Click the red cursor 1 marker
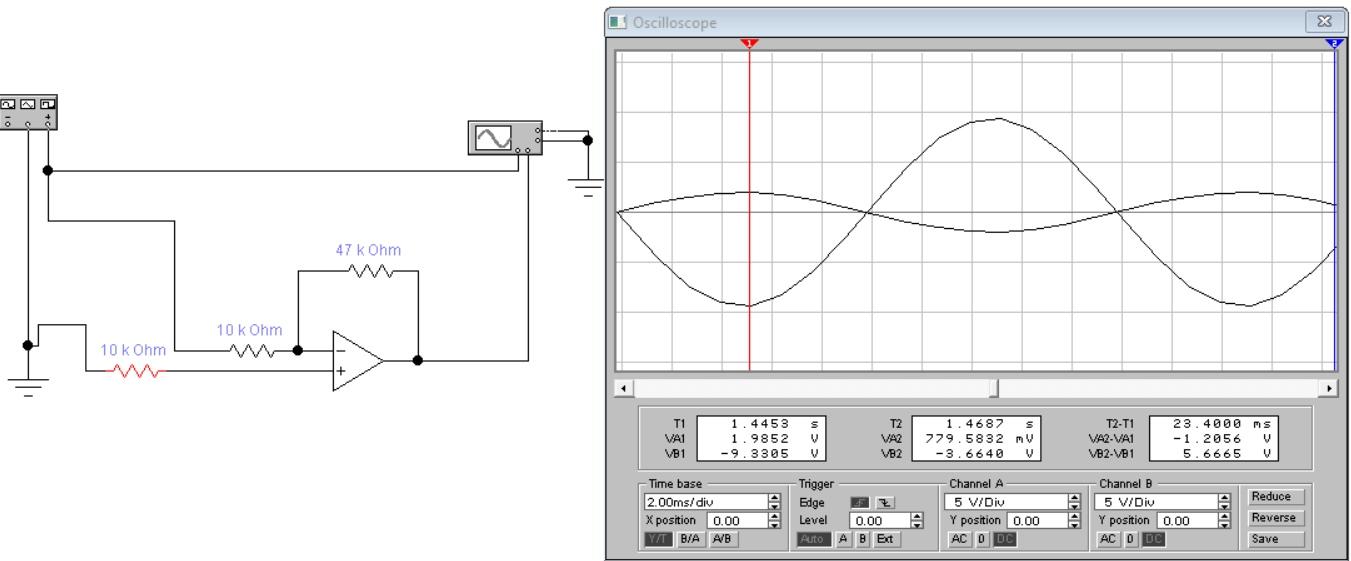This screenshot has height=561, width=1351. tap(750, 43)
